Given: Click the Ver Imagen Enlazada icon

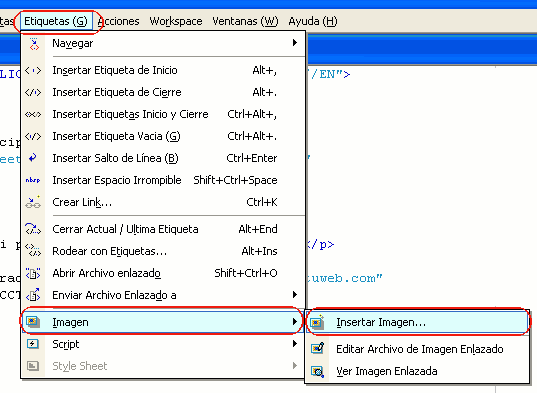Looking at the screenshot, I should [x=317, y=371].
